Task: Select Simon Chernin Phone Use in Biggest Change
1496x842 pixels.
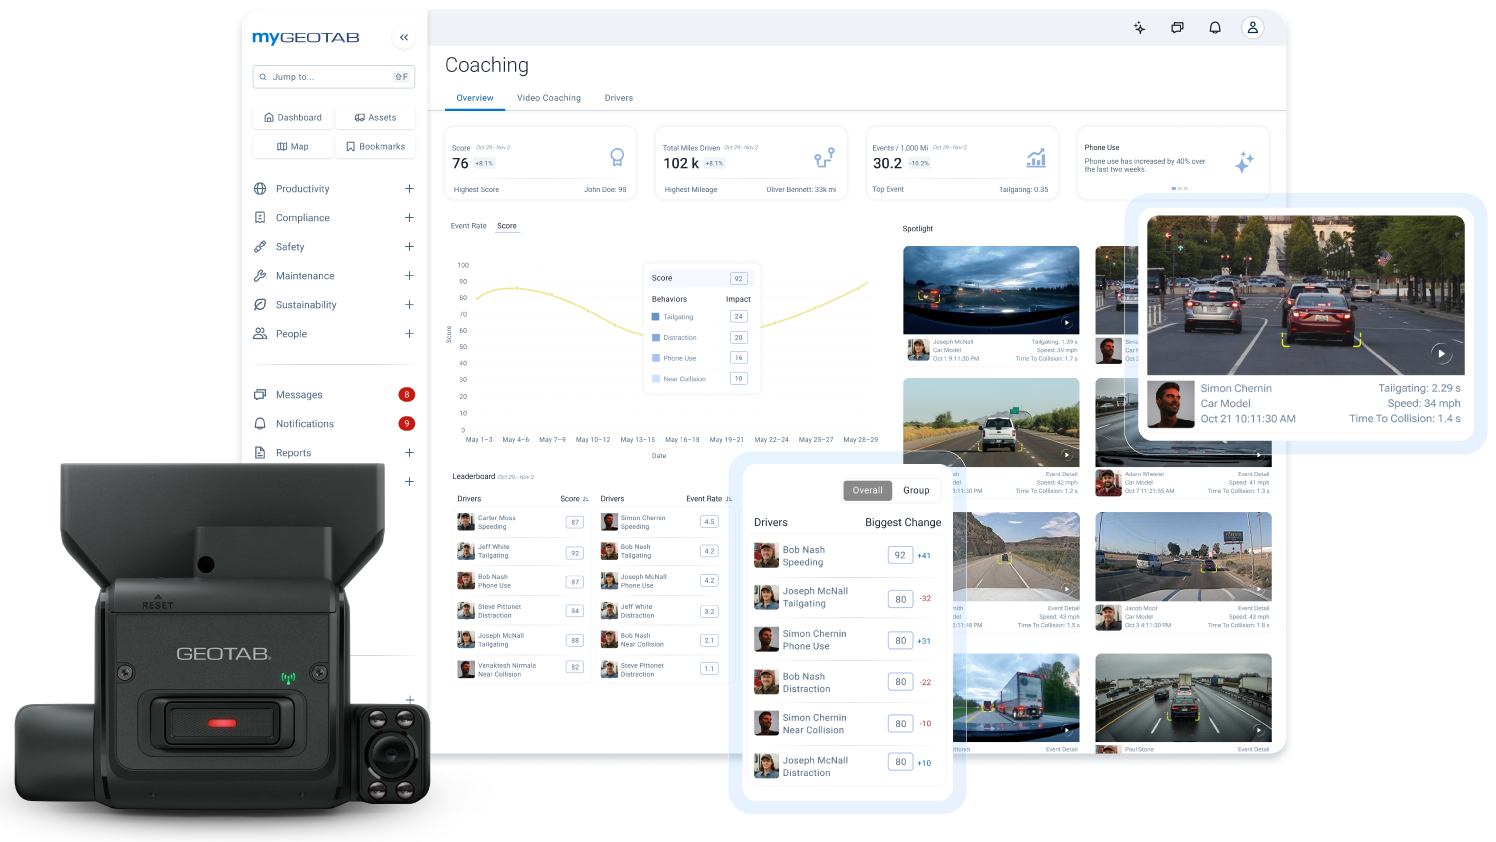Action: pyautogui.click(x=847, y=640)
